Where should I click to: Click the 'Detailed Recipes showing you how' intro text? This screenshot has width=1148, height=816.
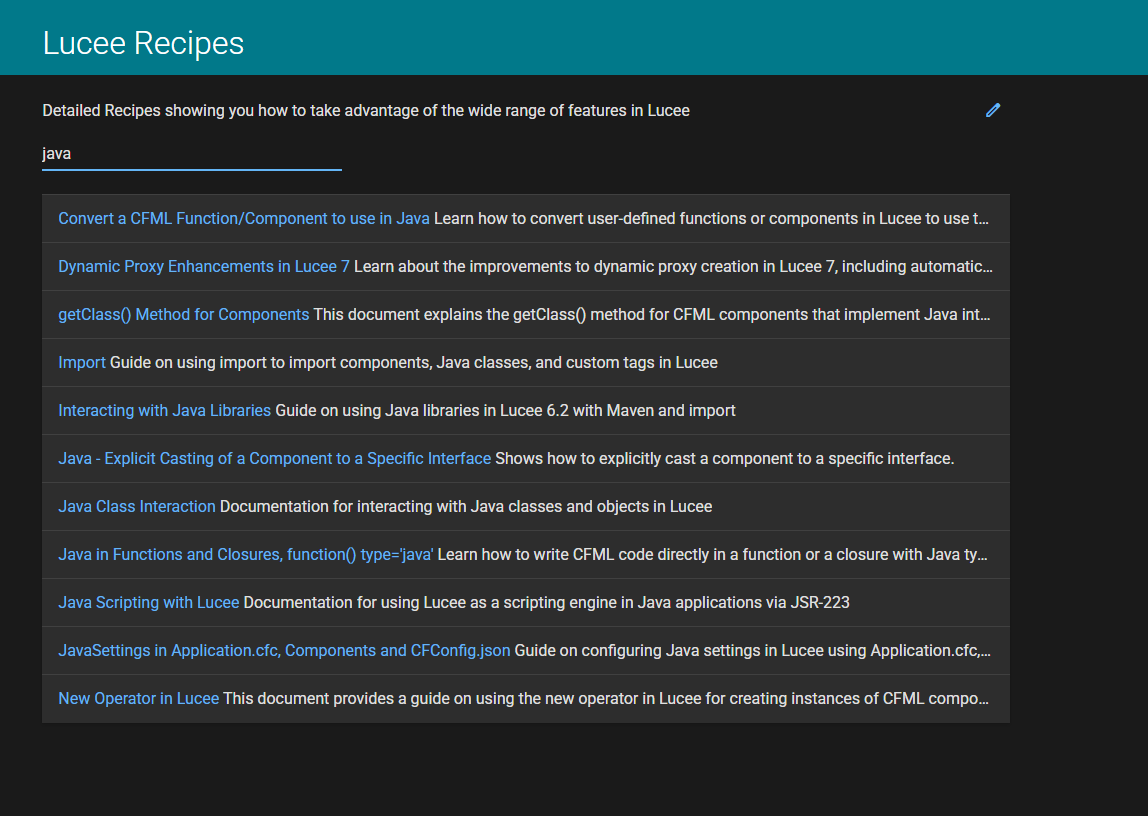point(365,110)
